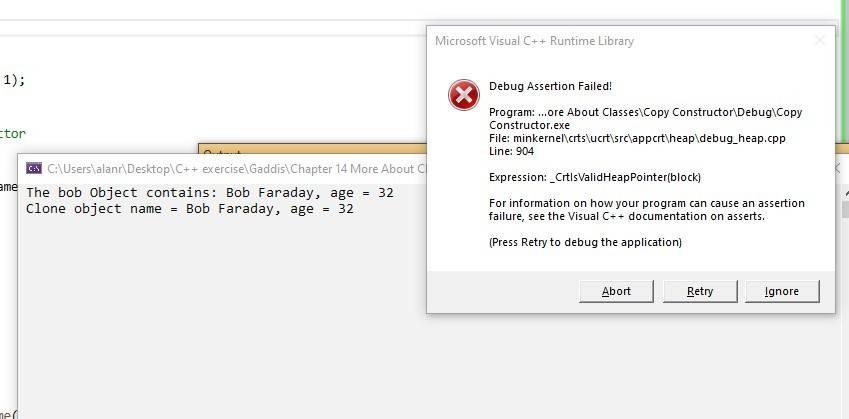Click the _CrtIsValidHeapPointer(block) expression text
849x419 pixels.
pos(595,177)
